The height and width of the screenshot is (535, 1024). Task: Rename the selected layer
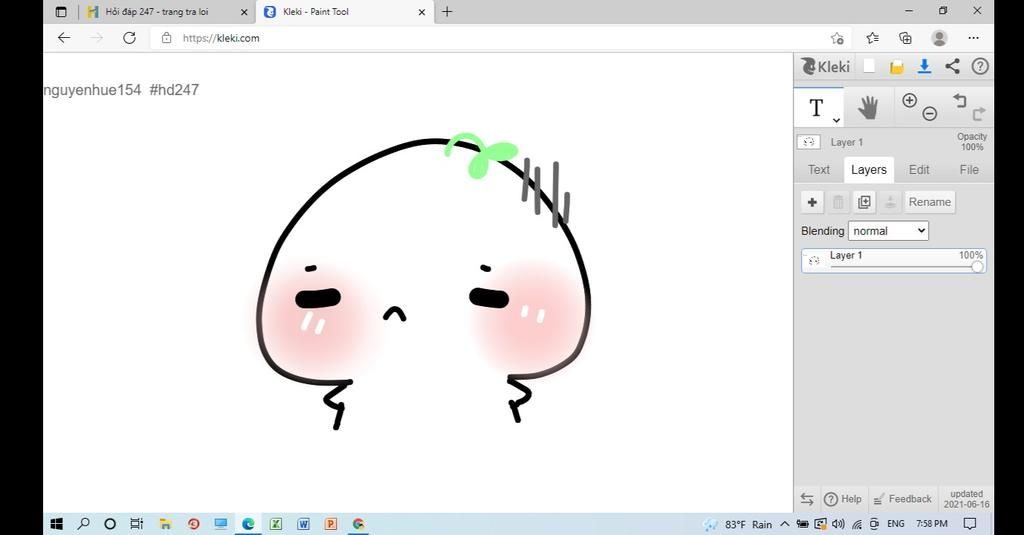[x=929, y=202]
